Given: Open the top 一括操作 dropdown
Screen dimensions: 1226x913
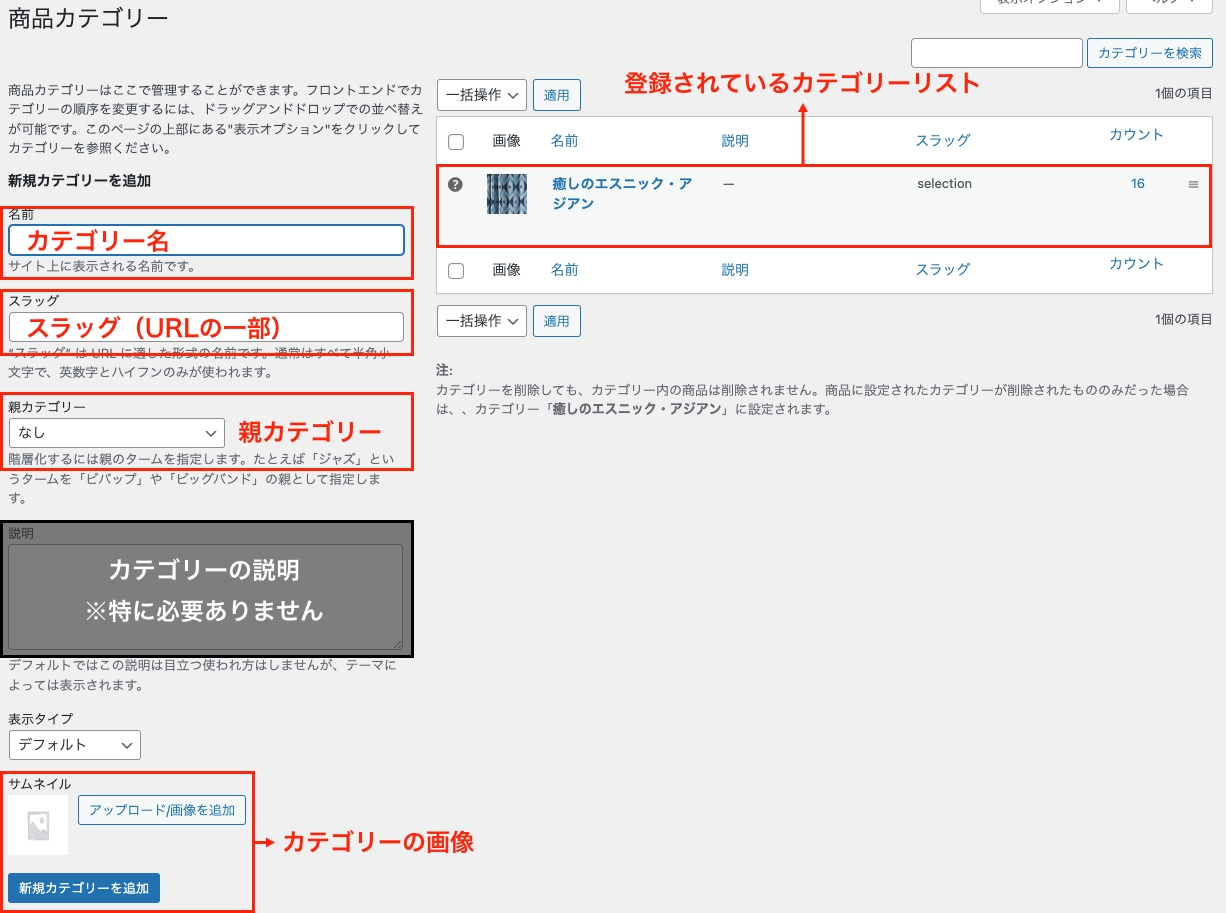Looking at the screenshot, I should click(x=482, y=95).
